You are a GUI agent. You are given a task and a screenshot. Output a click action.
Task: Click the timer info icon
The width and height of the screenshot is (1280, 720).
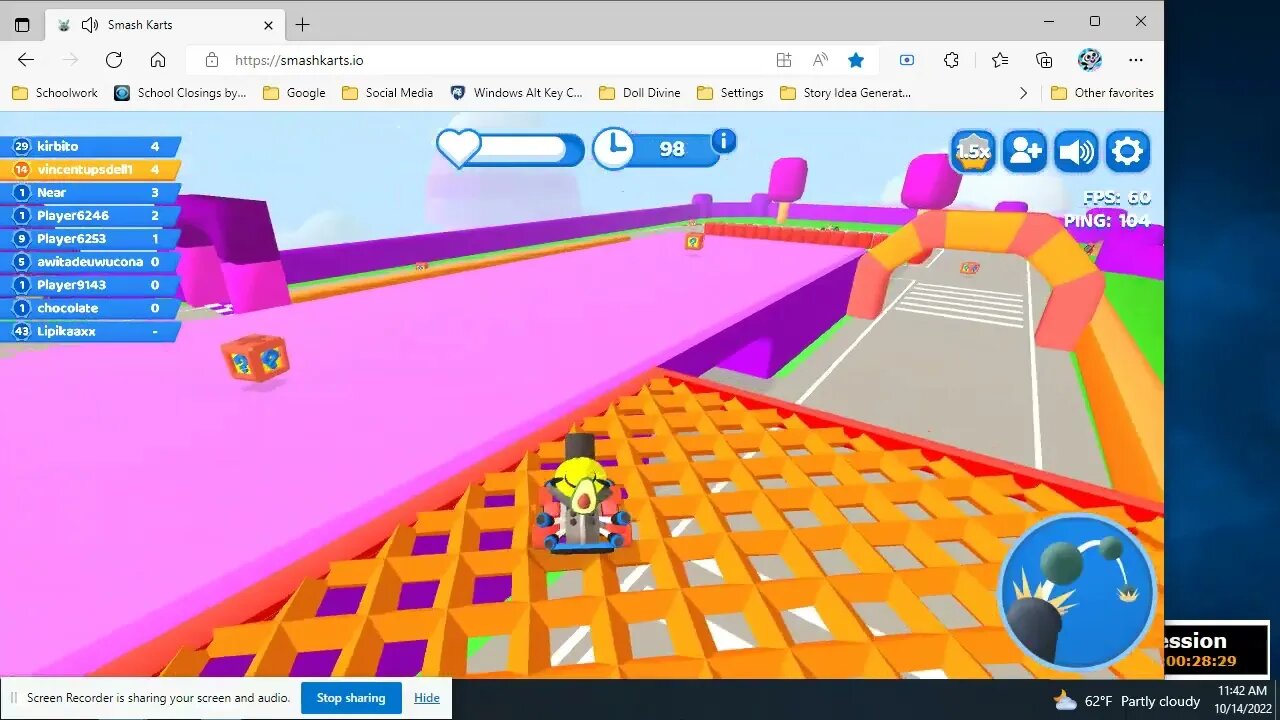(x=724, y=141)
